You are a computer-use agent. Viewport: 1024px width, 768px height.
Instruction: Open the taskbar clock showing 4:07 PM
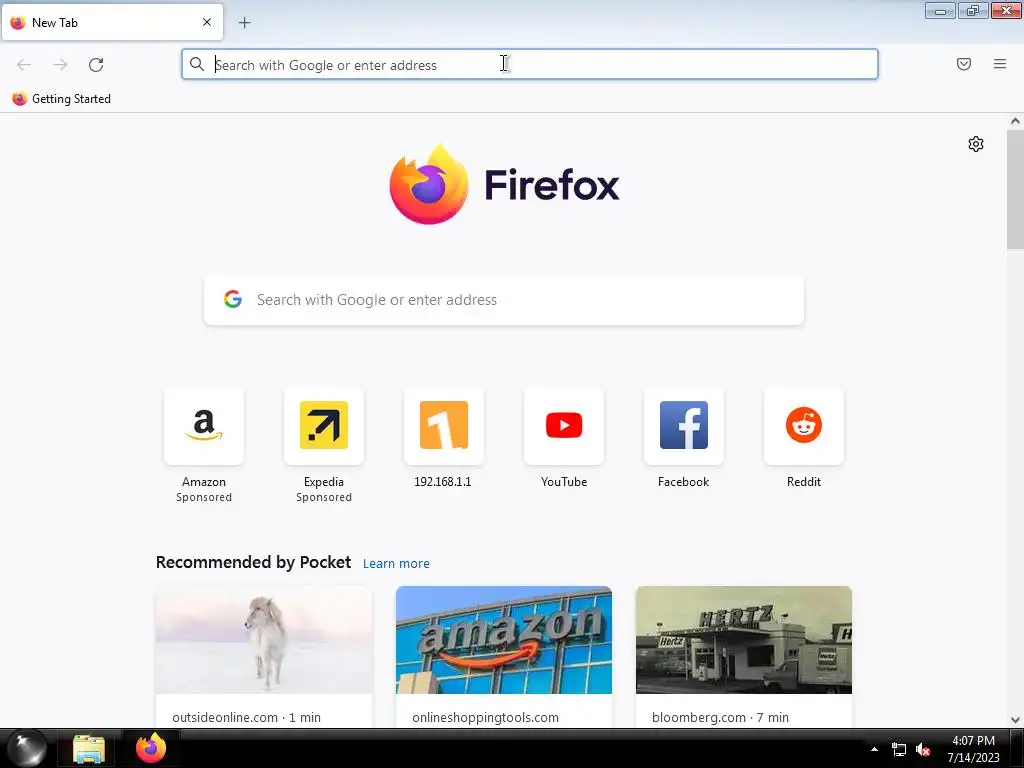pos(973,749)
